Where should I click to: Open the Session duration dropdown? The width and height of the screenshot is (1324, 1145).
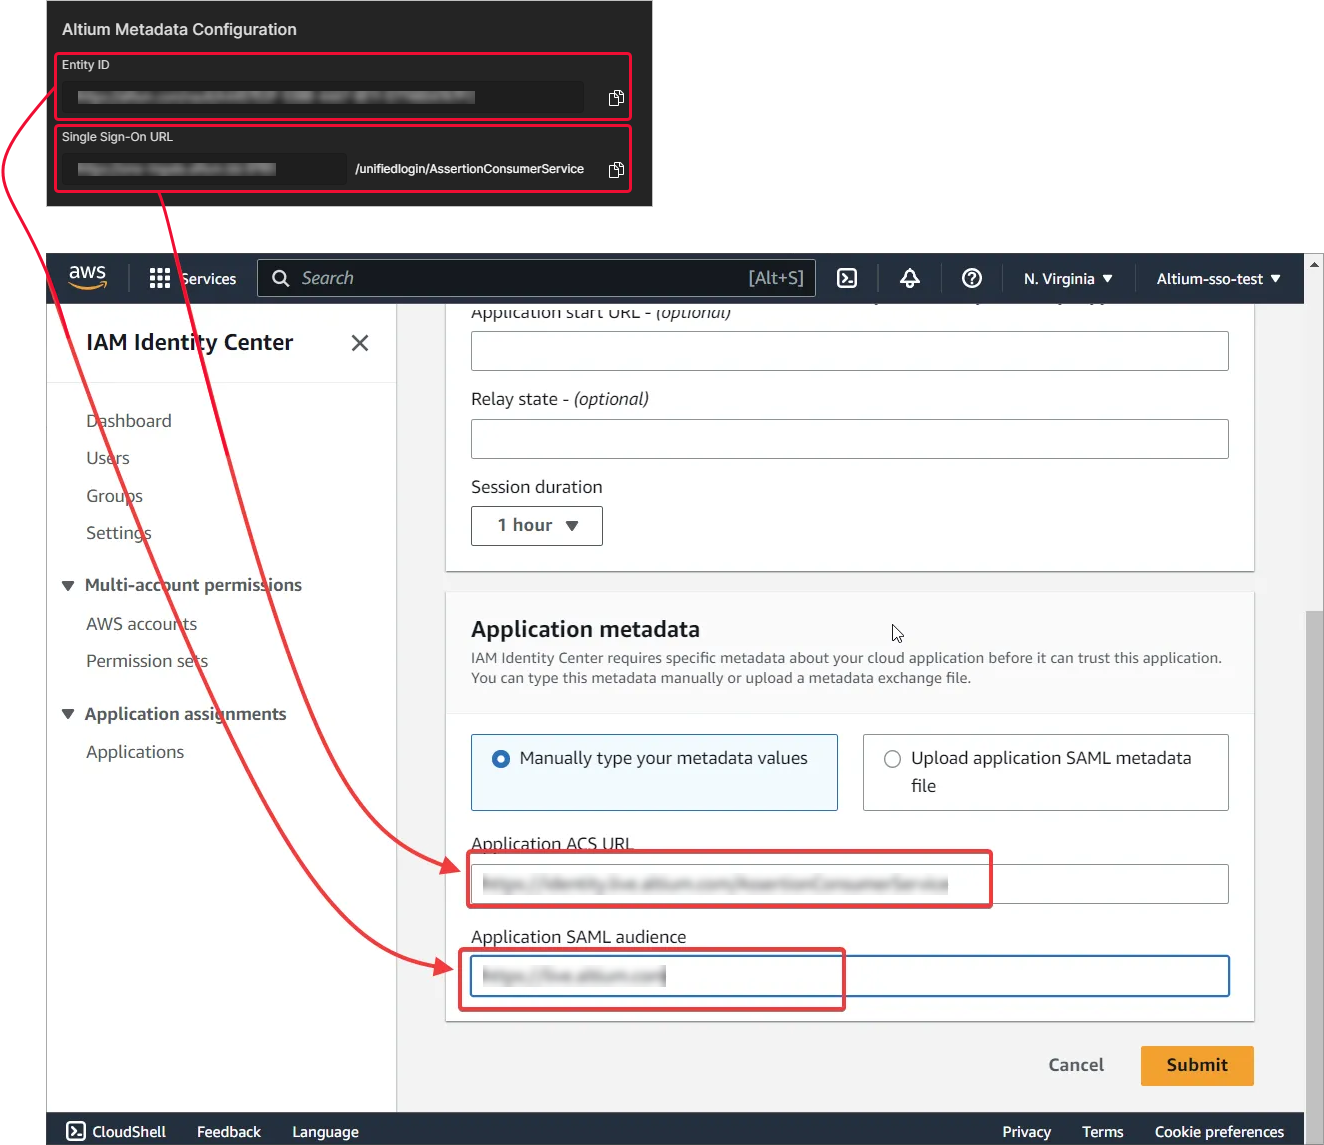pyautogui.click(x=537, y=526)
